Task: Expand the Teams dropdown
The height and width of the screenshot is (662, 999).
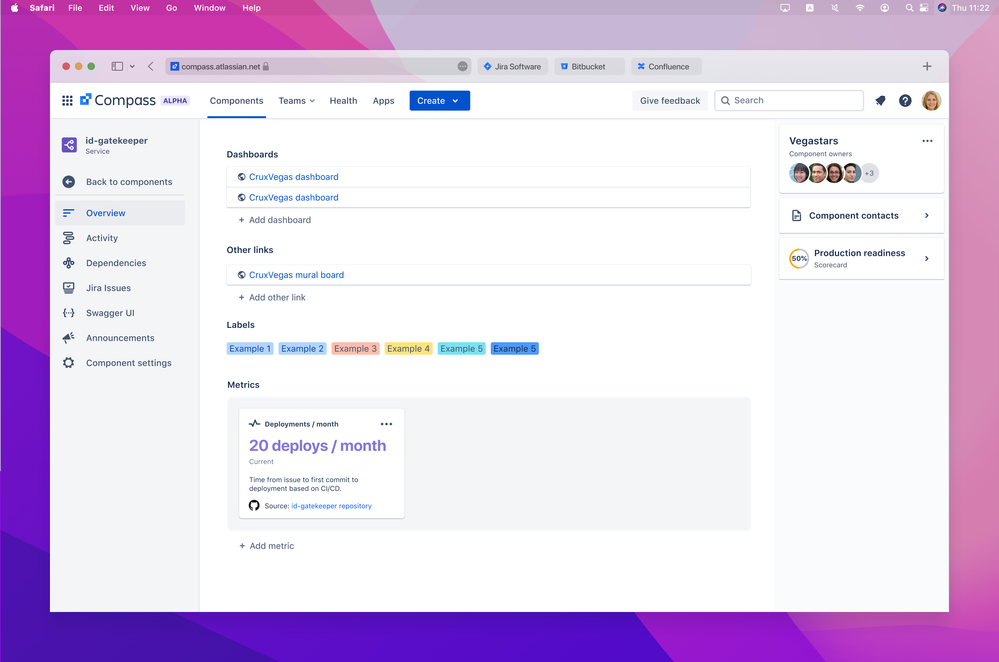Action: pyautogui.click(x=296, y=101)
